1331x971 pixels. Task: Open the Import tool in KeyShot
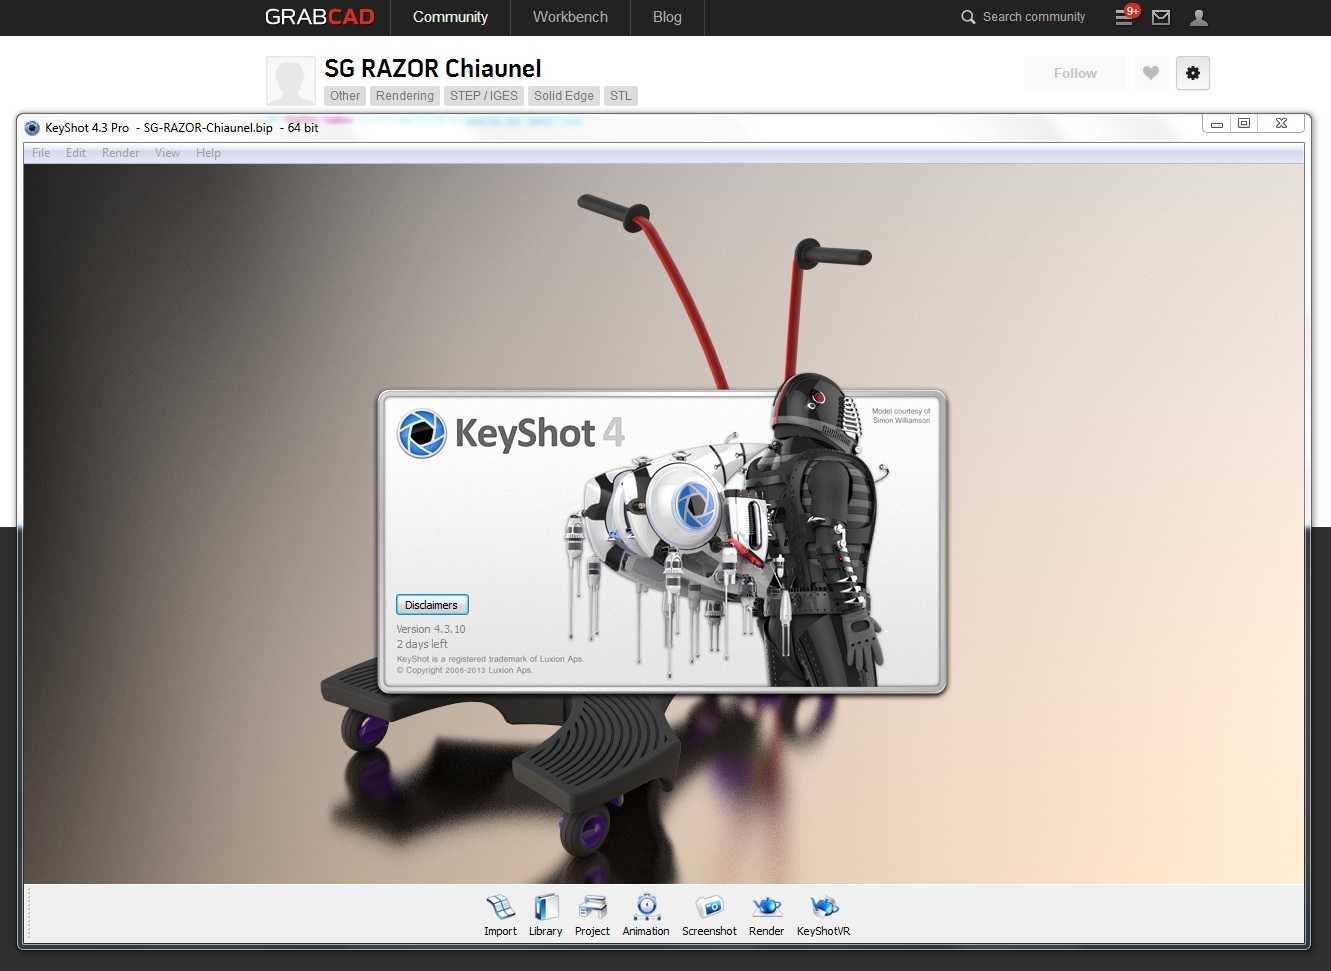pos(500,915)
